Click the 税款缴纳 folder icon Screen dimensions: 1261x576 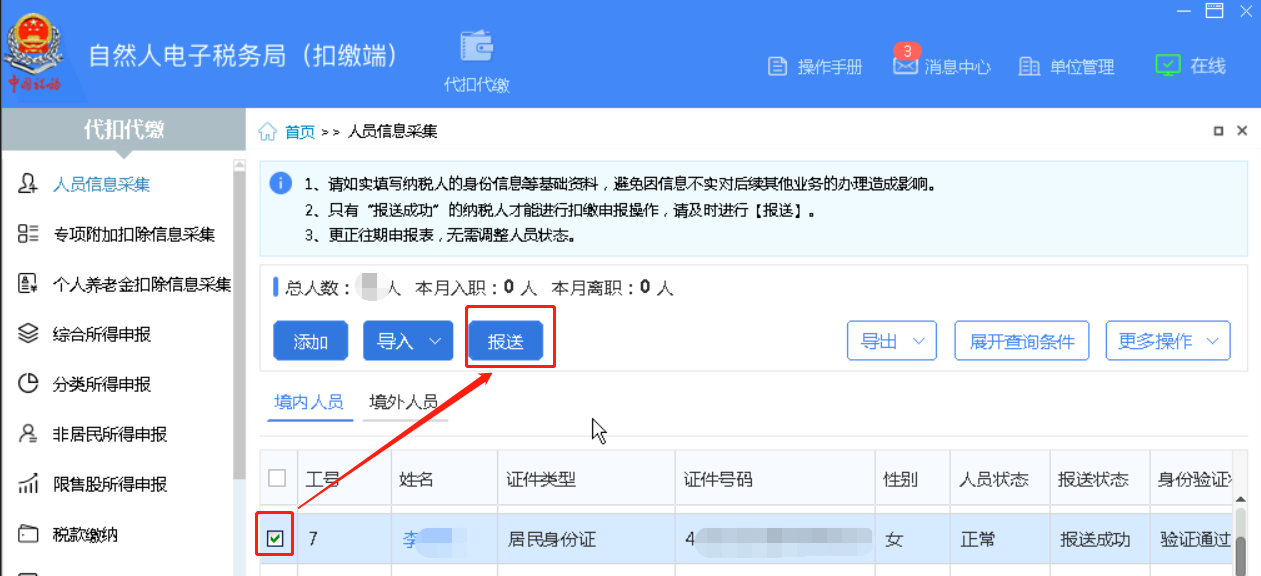tap(29, 534)
